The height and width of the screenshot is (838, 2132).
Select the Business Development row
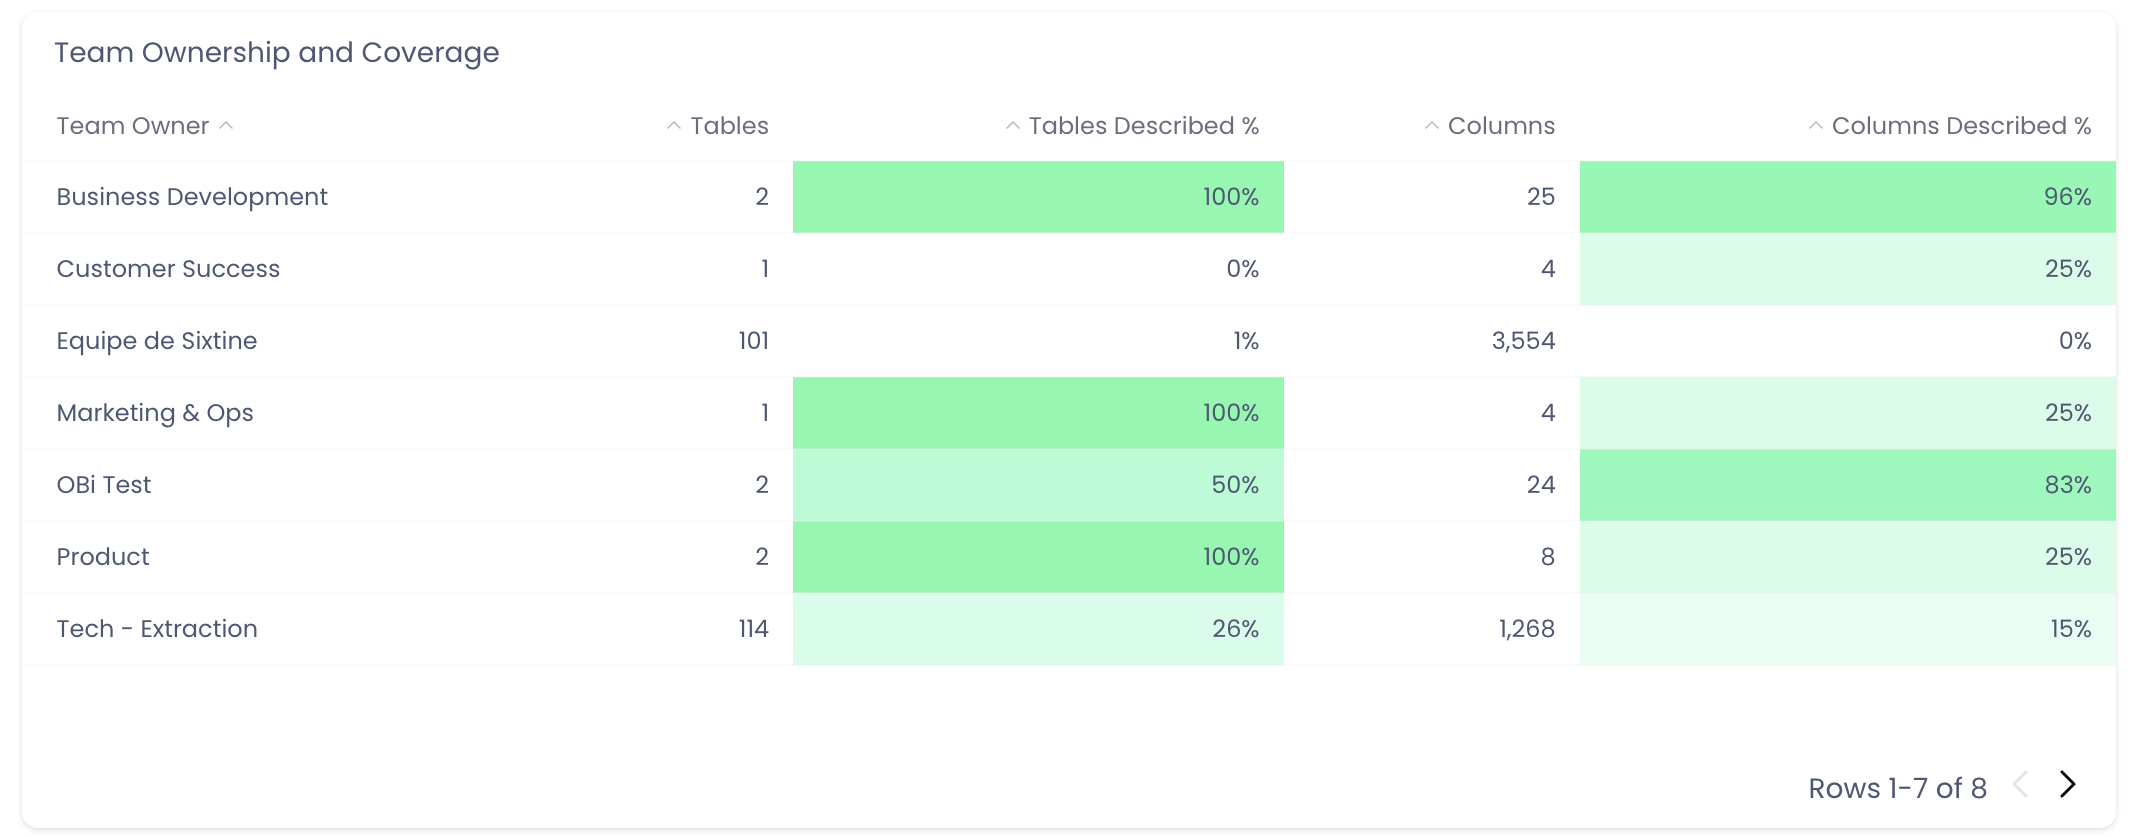[x=192, y=197]
